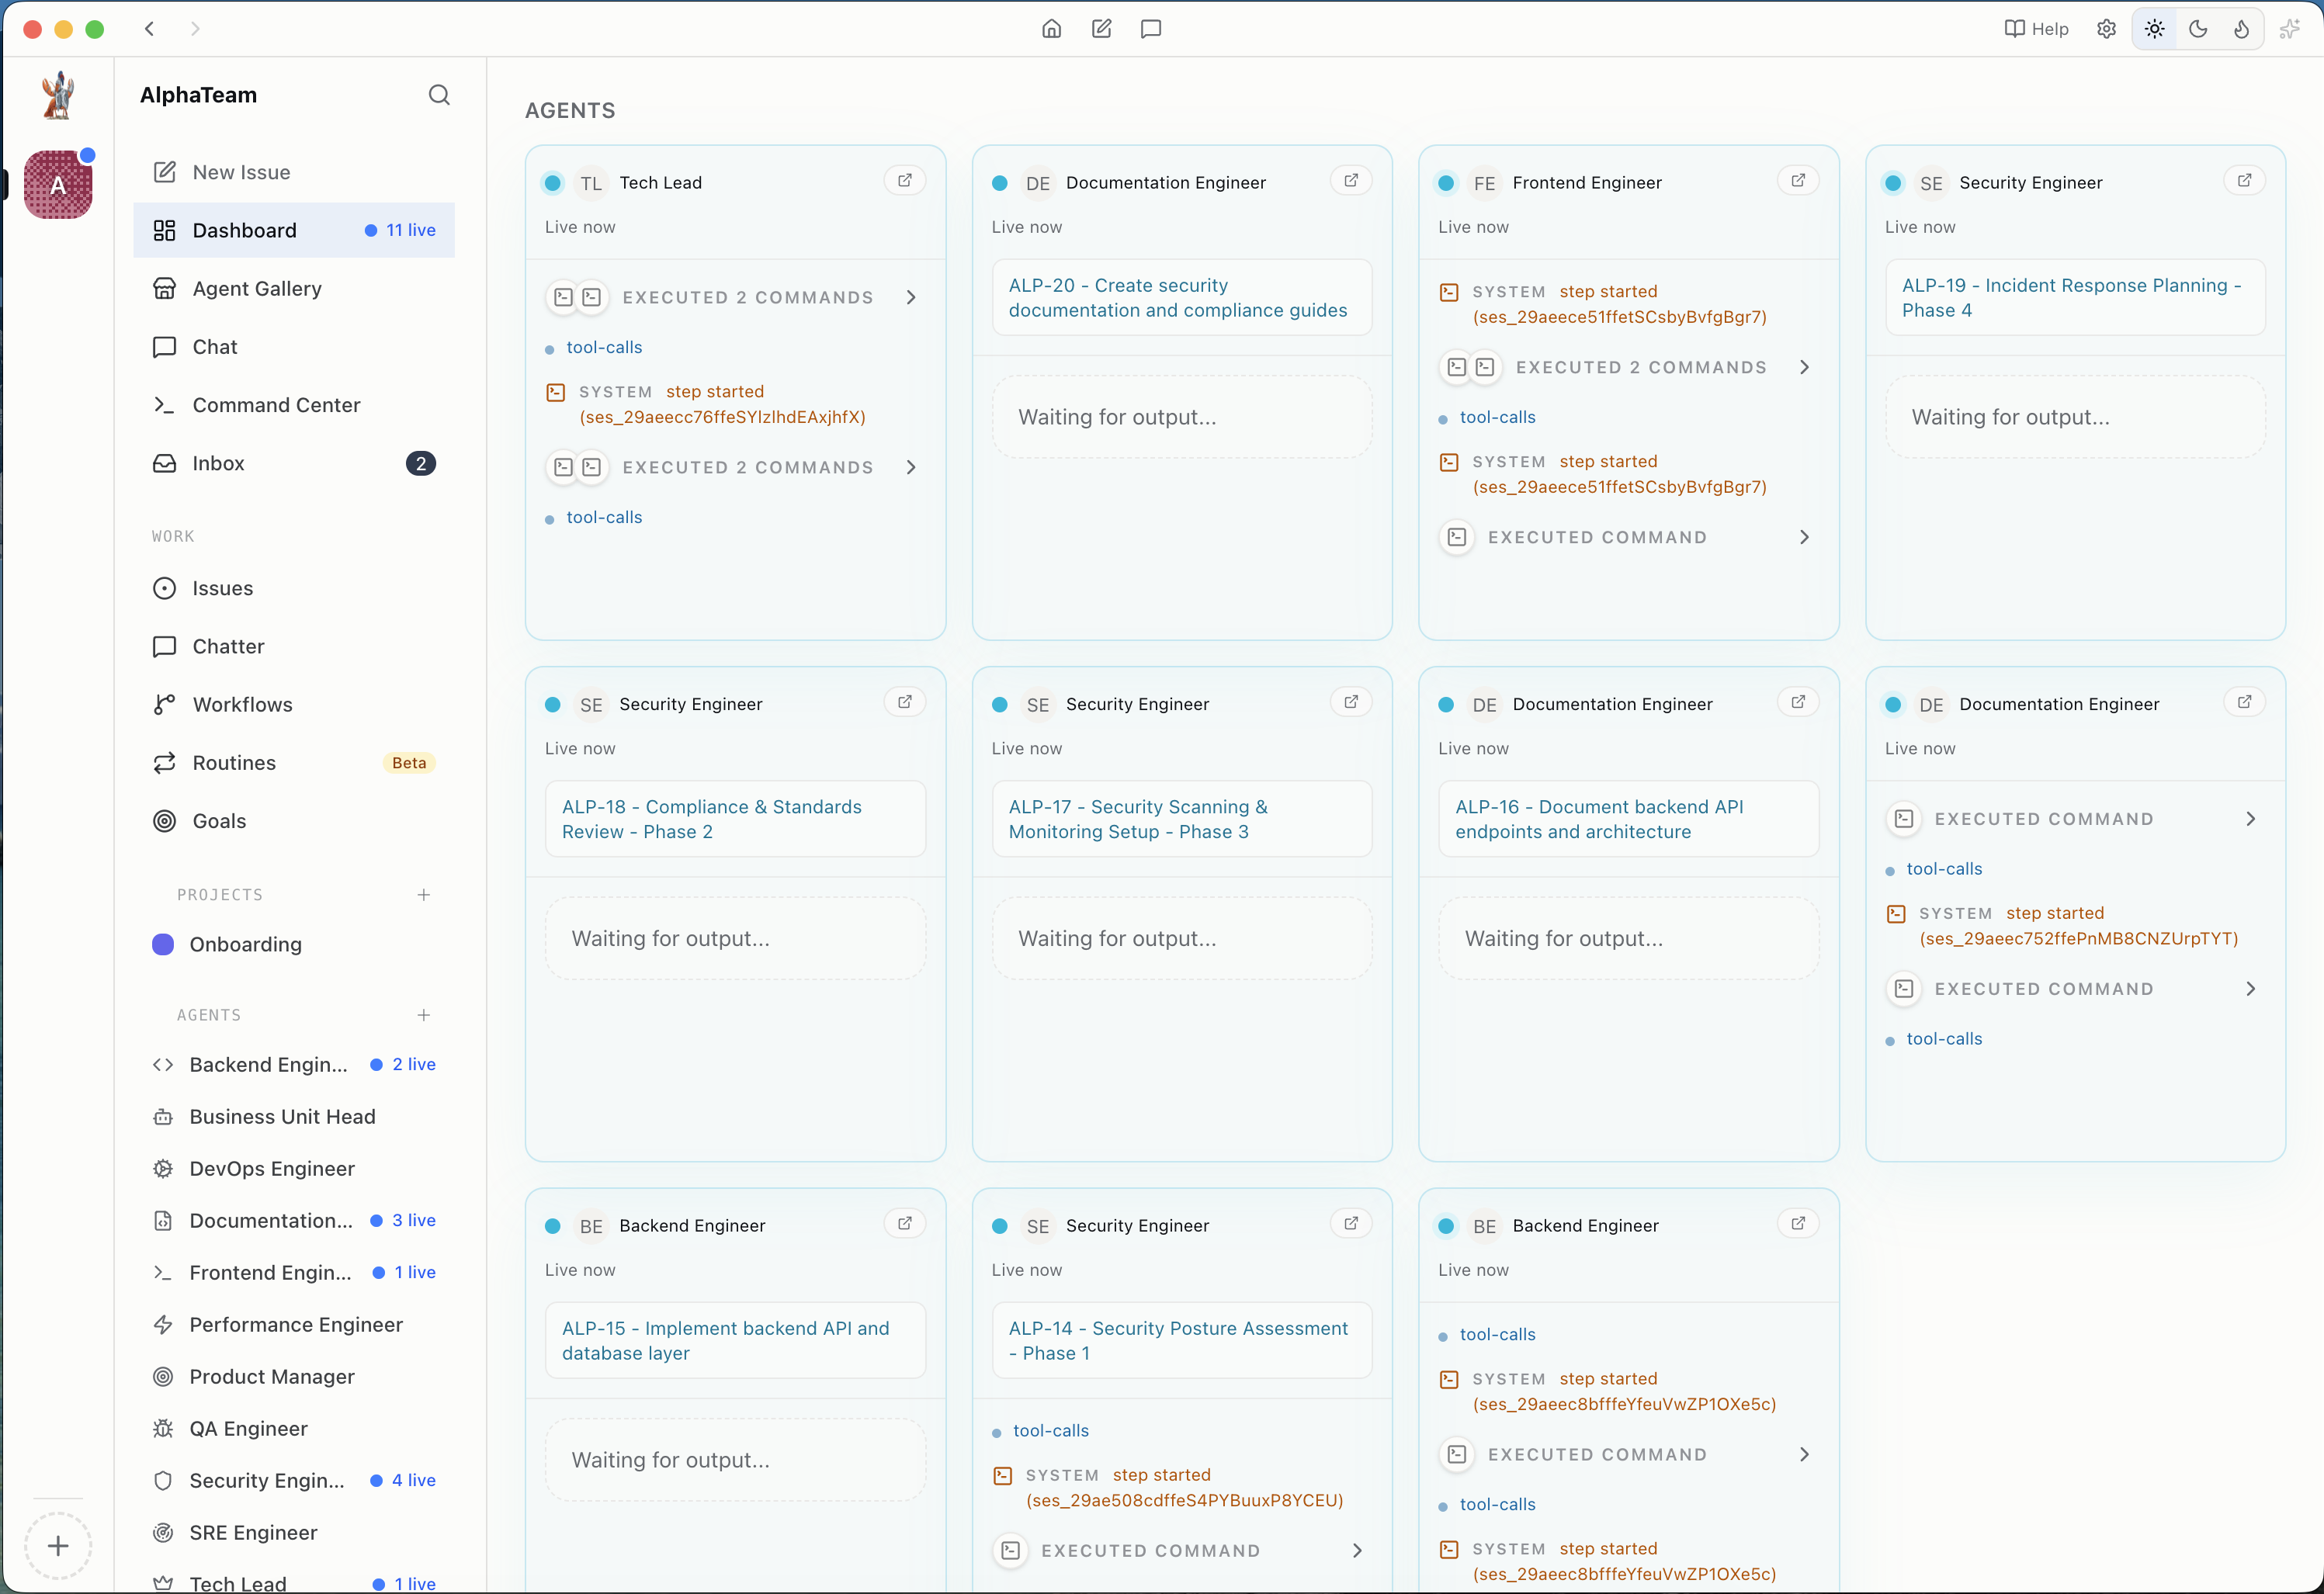Select the purple Onboarding project dot
The width and height of the screenshot is (2324, 1594).
163,944
